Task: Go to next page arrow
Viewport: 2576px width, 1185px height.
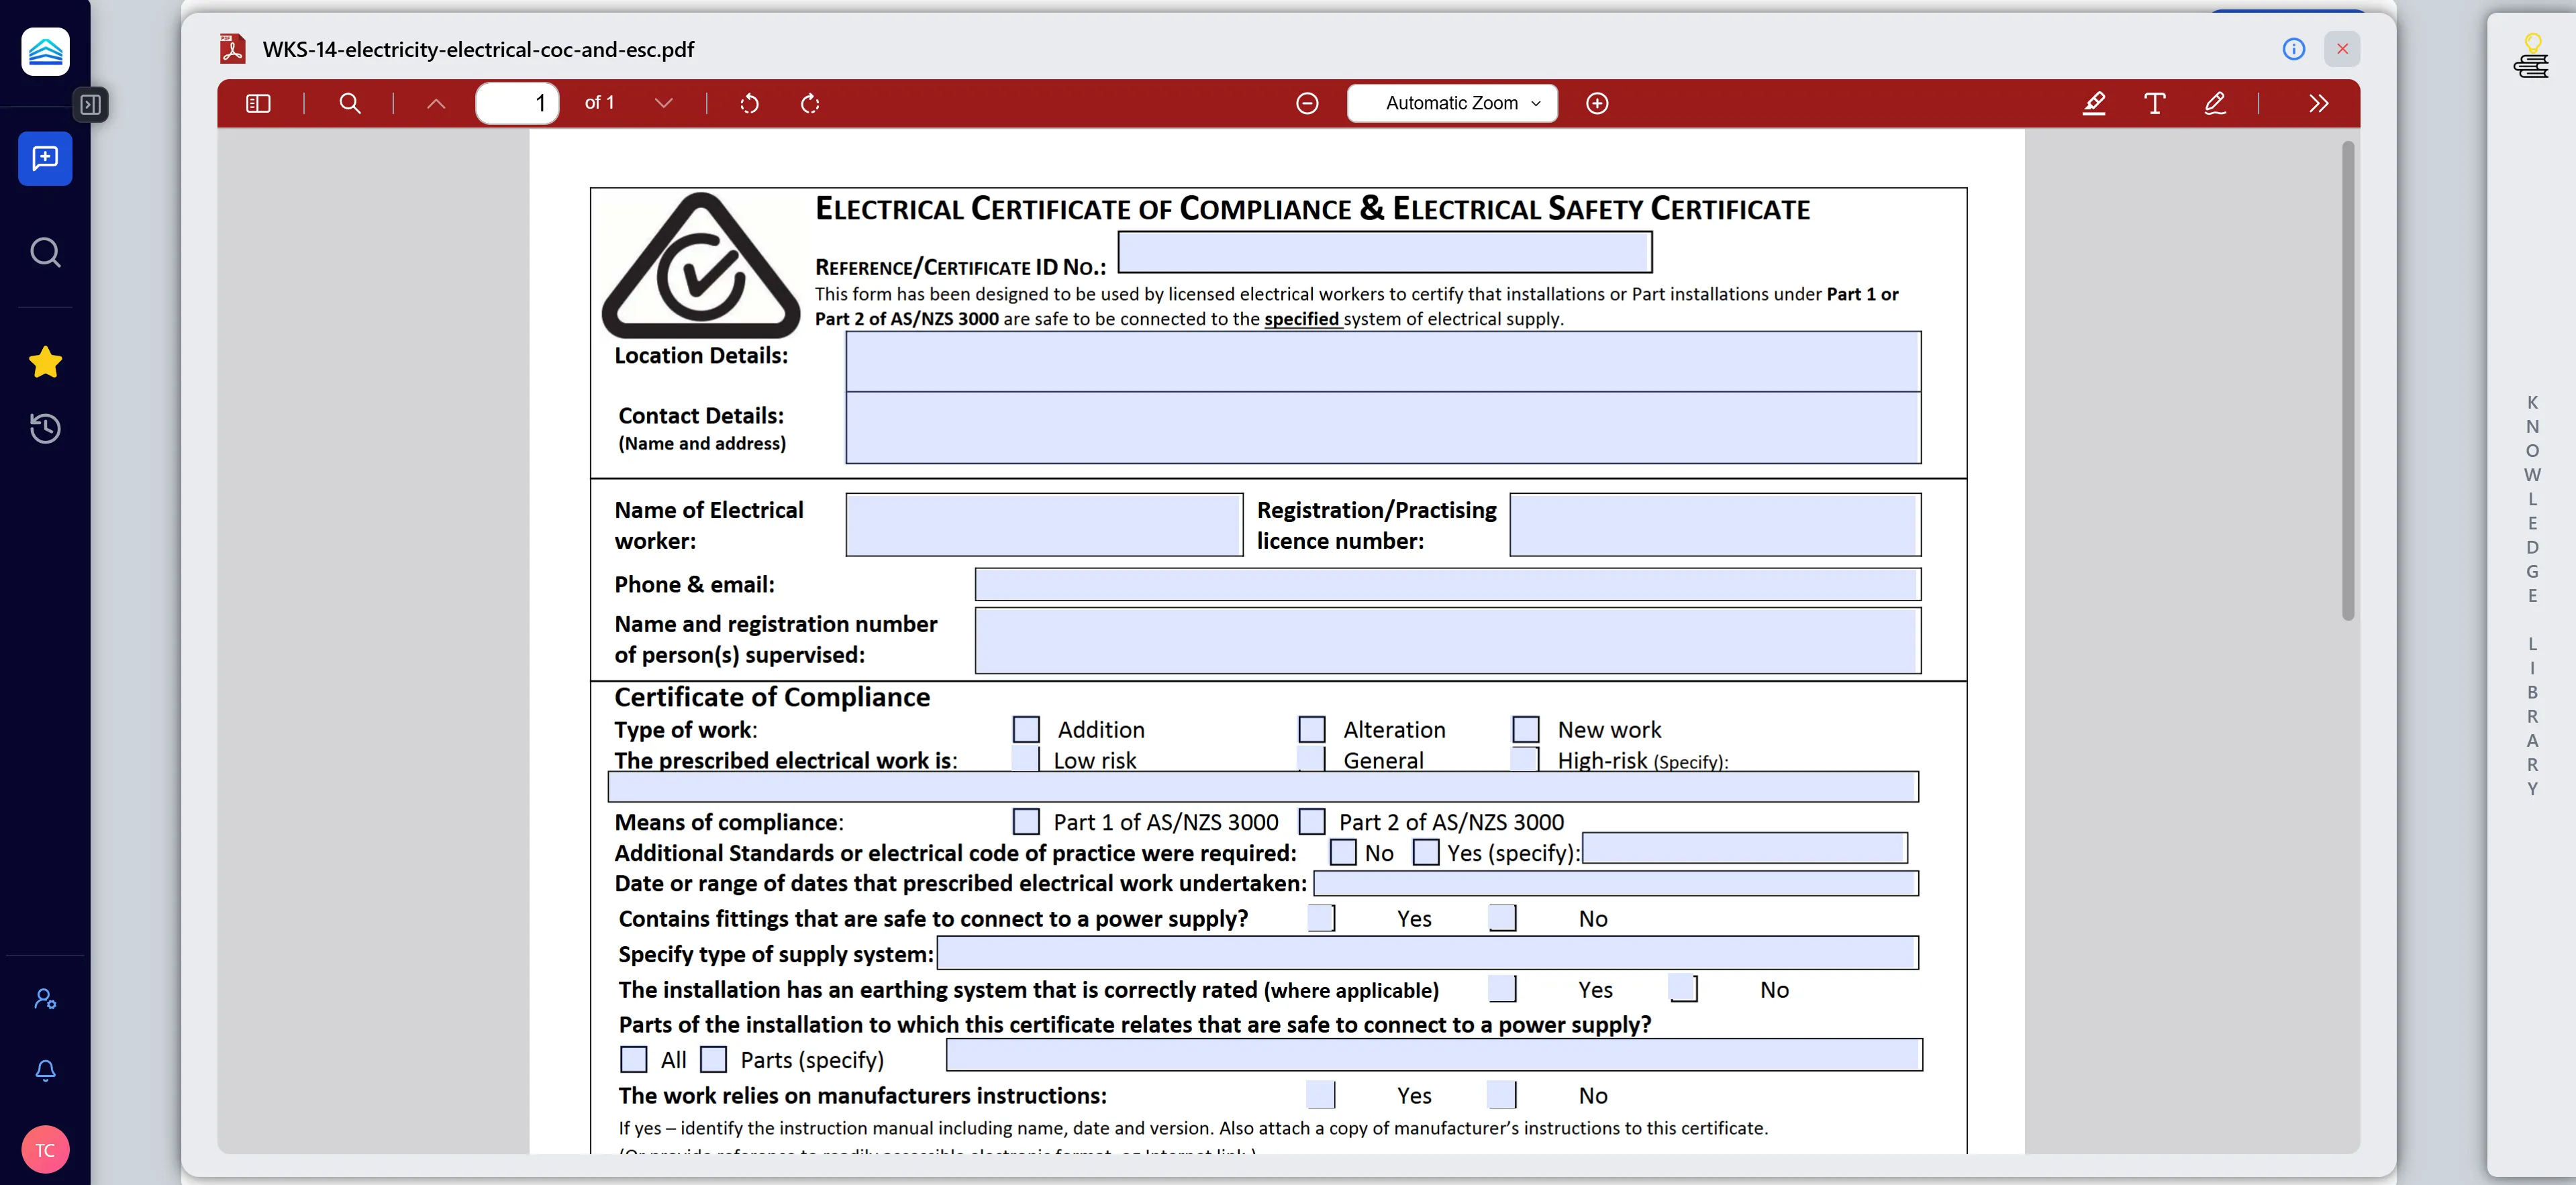Action: point(663,103)
